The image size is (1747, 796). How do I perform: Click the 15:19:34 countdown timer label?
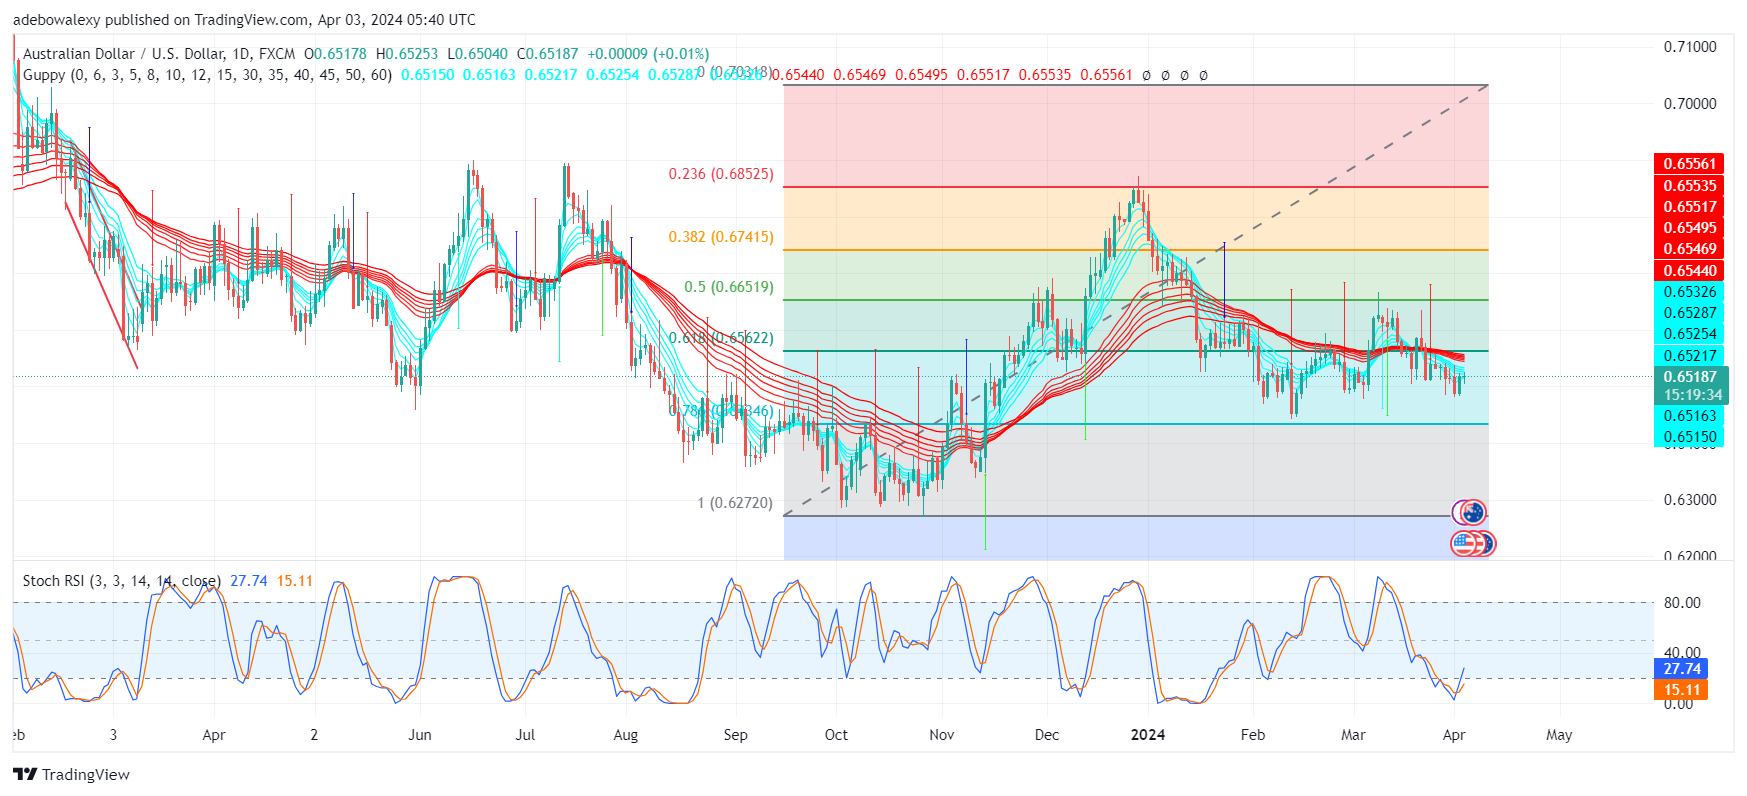click(x=1691, y=396)
